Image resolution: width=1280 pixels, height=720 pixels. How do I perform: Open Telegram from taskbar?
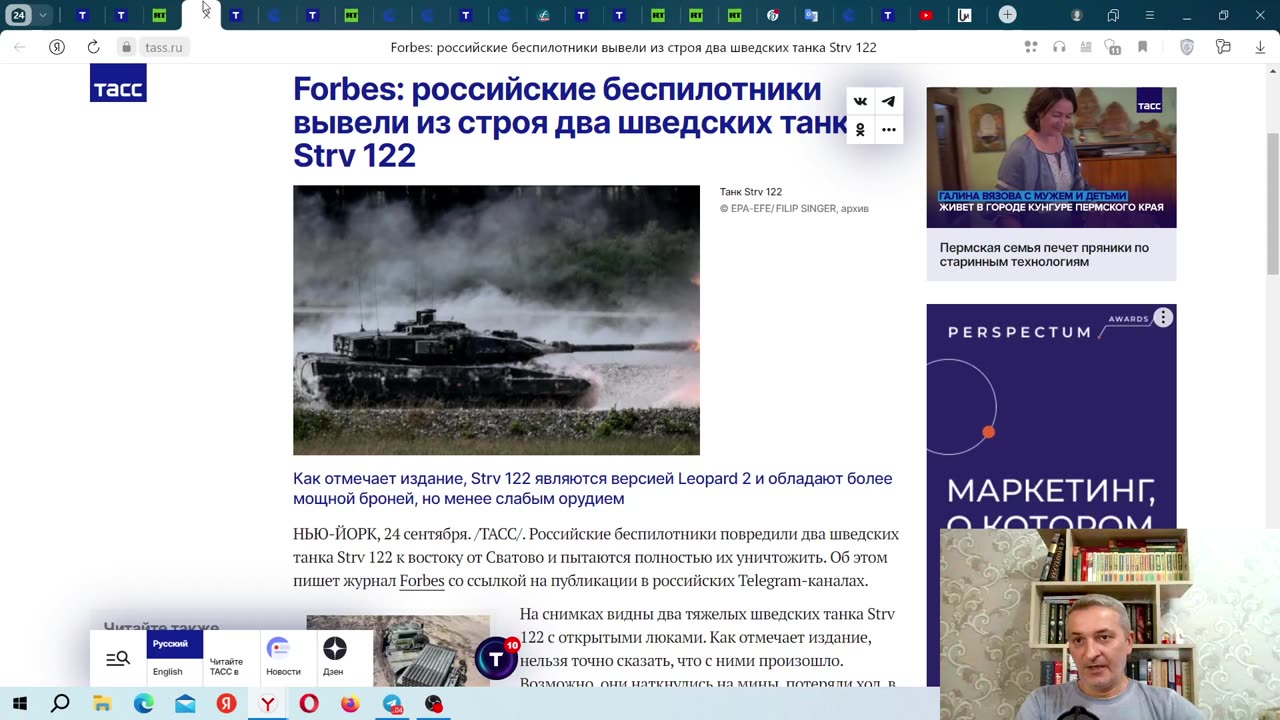tap(392, 704)
